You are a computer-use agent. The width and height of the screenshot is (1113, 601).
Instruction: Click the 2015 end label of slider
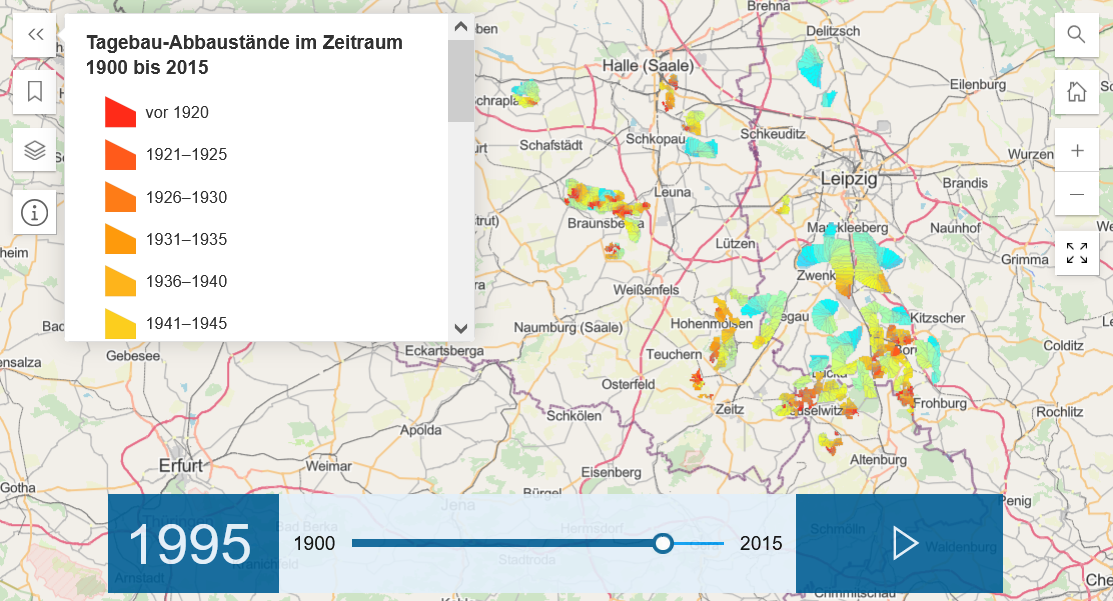761,544
